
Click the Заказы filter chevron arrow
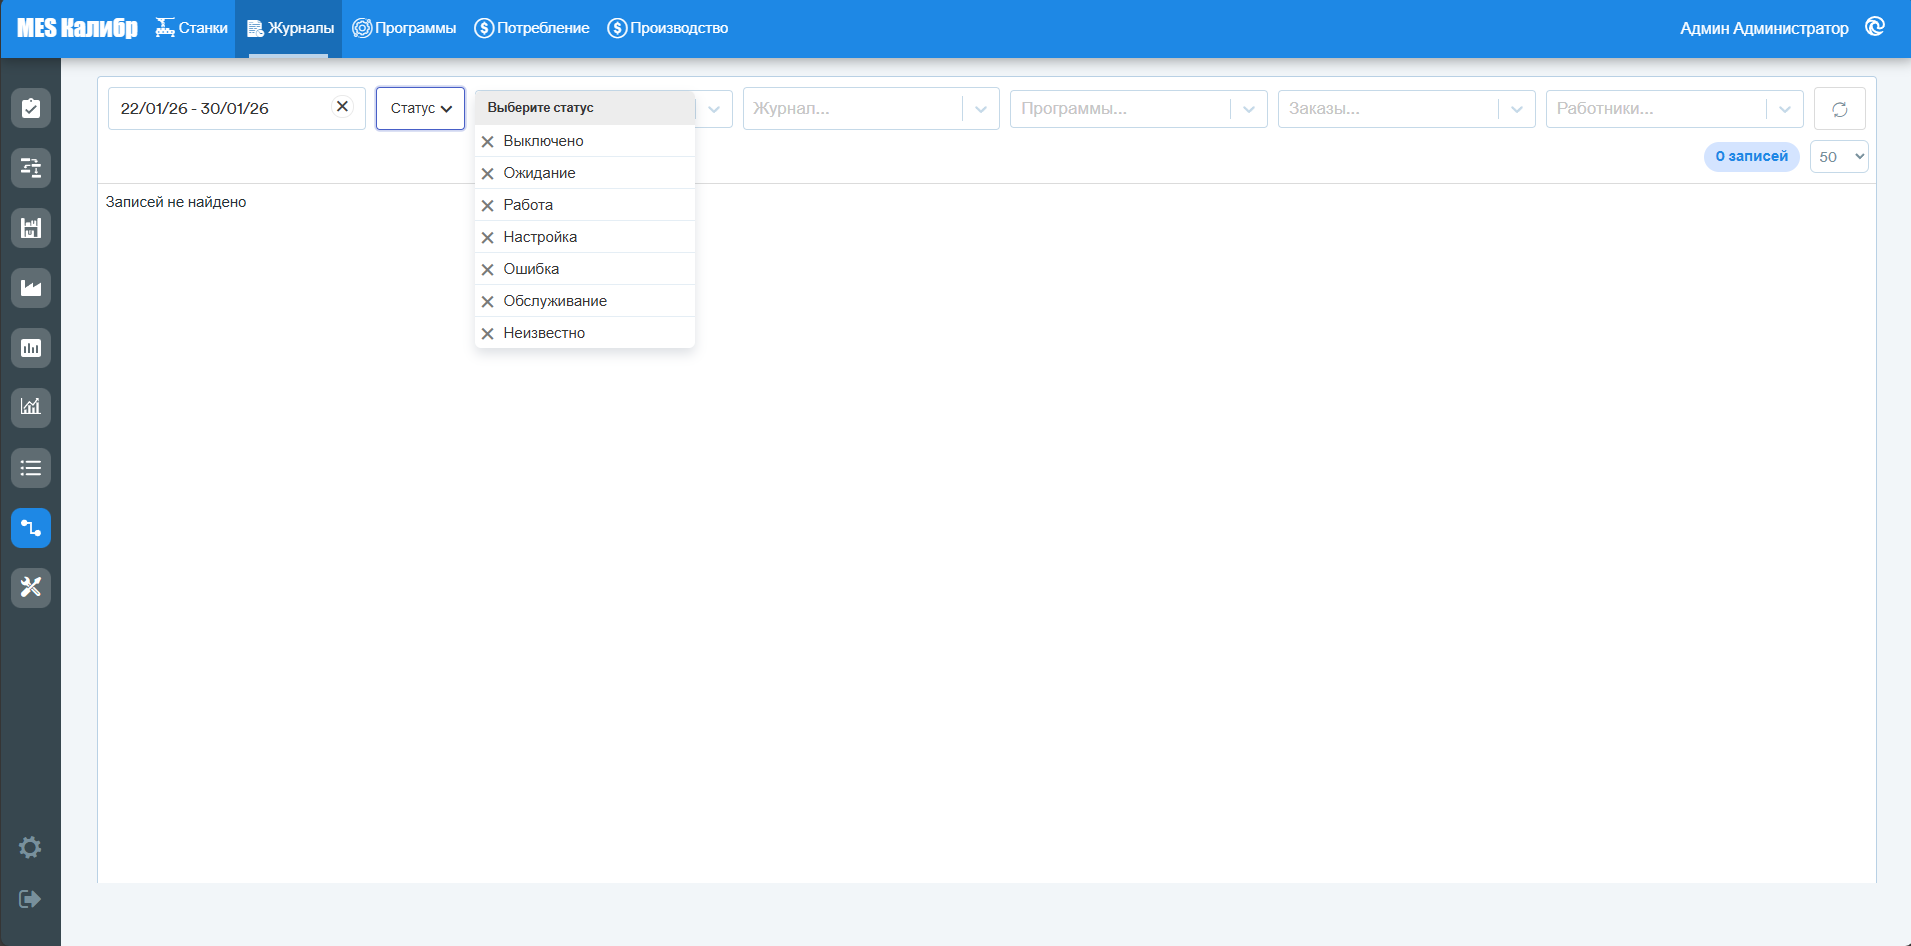point(1517,109)
